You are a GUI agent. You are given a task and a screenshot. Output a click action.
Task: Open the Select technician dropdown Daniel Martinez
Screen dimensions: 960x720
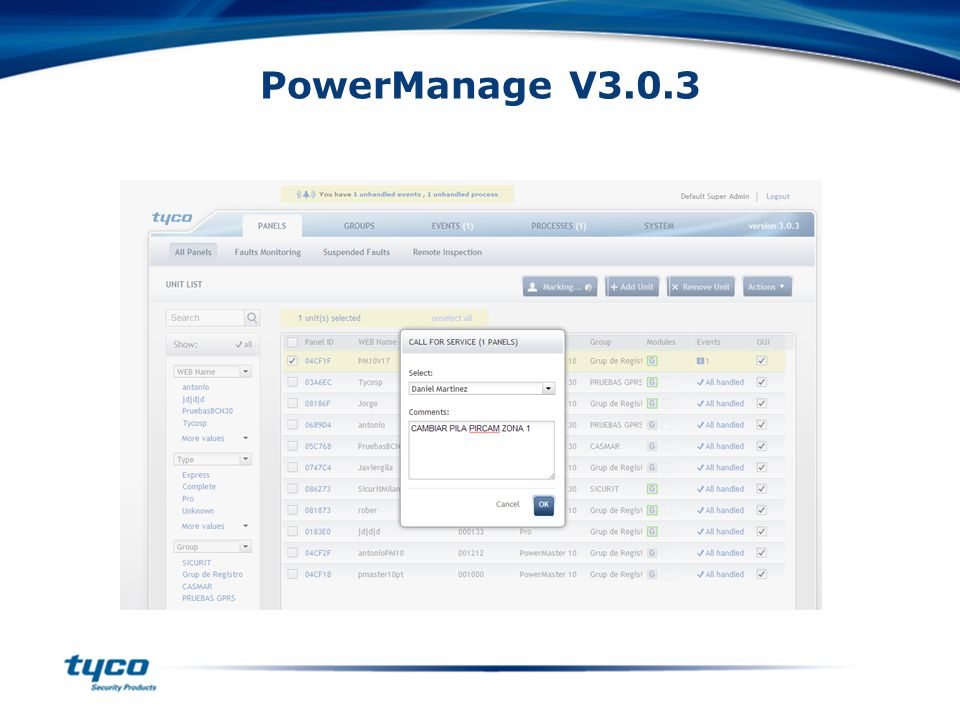[x=481, y=389]
